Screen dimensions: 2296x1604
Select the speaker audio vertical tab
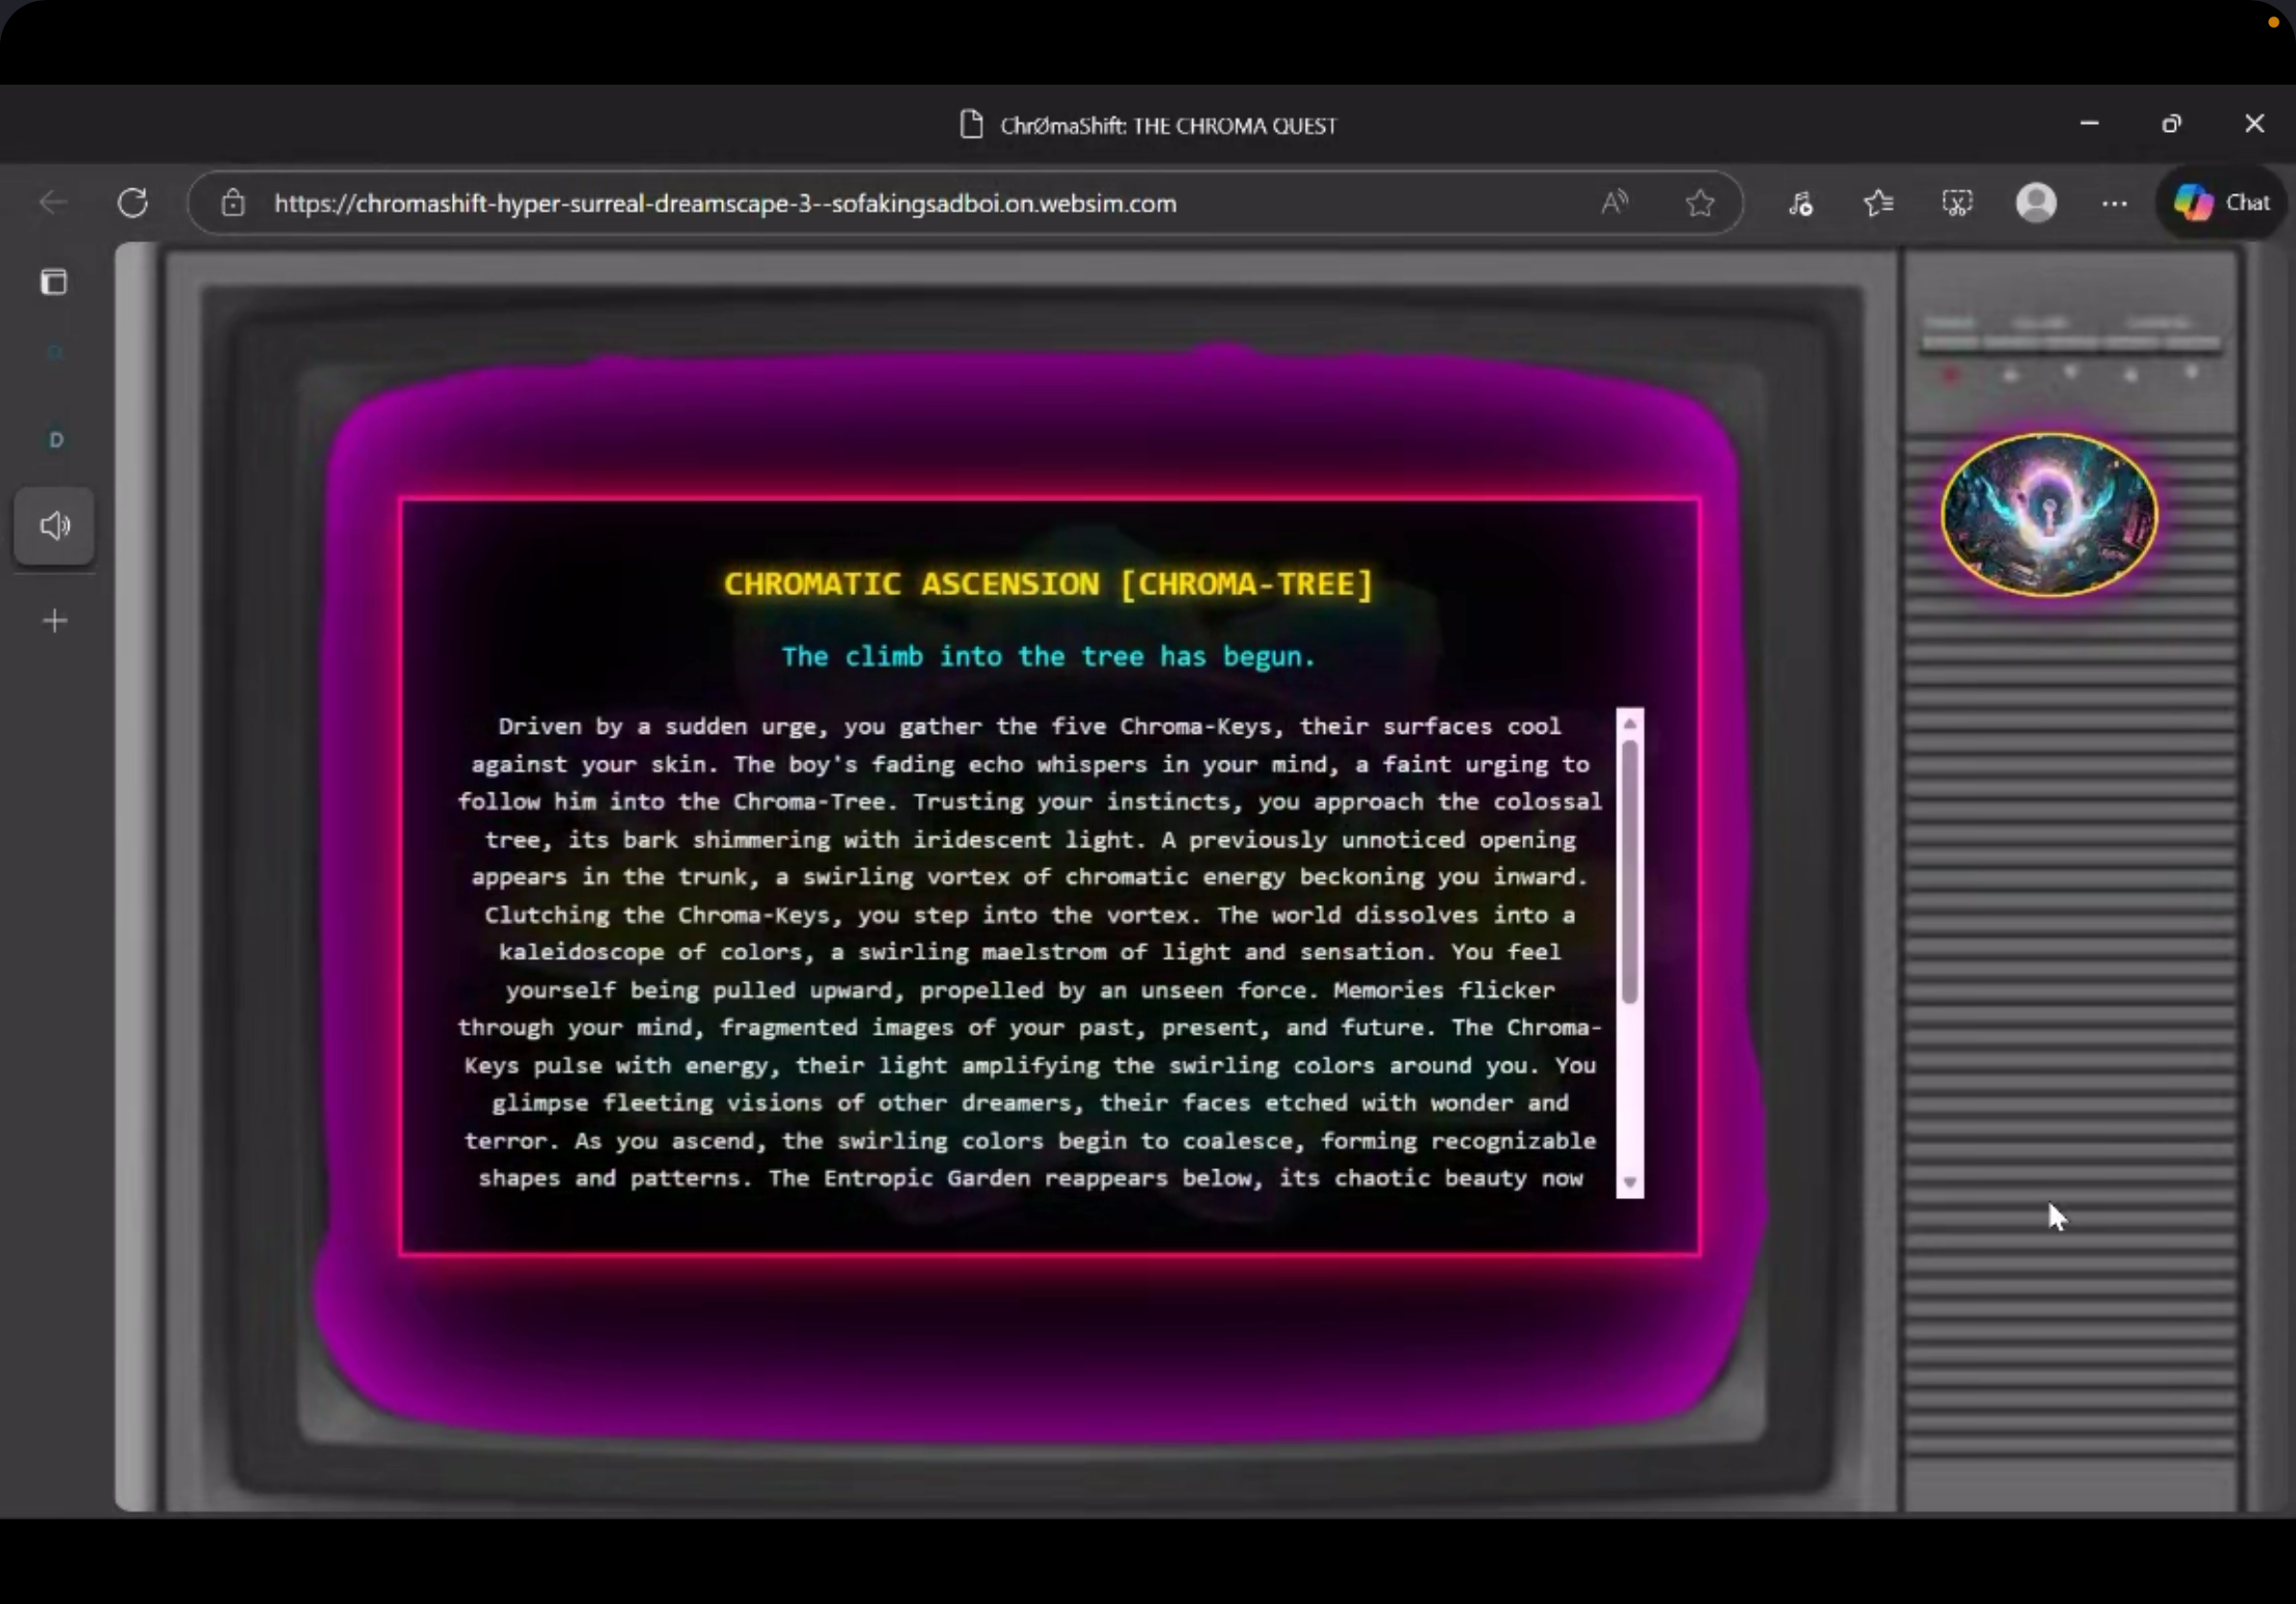[54, 525]
